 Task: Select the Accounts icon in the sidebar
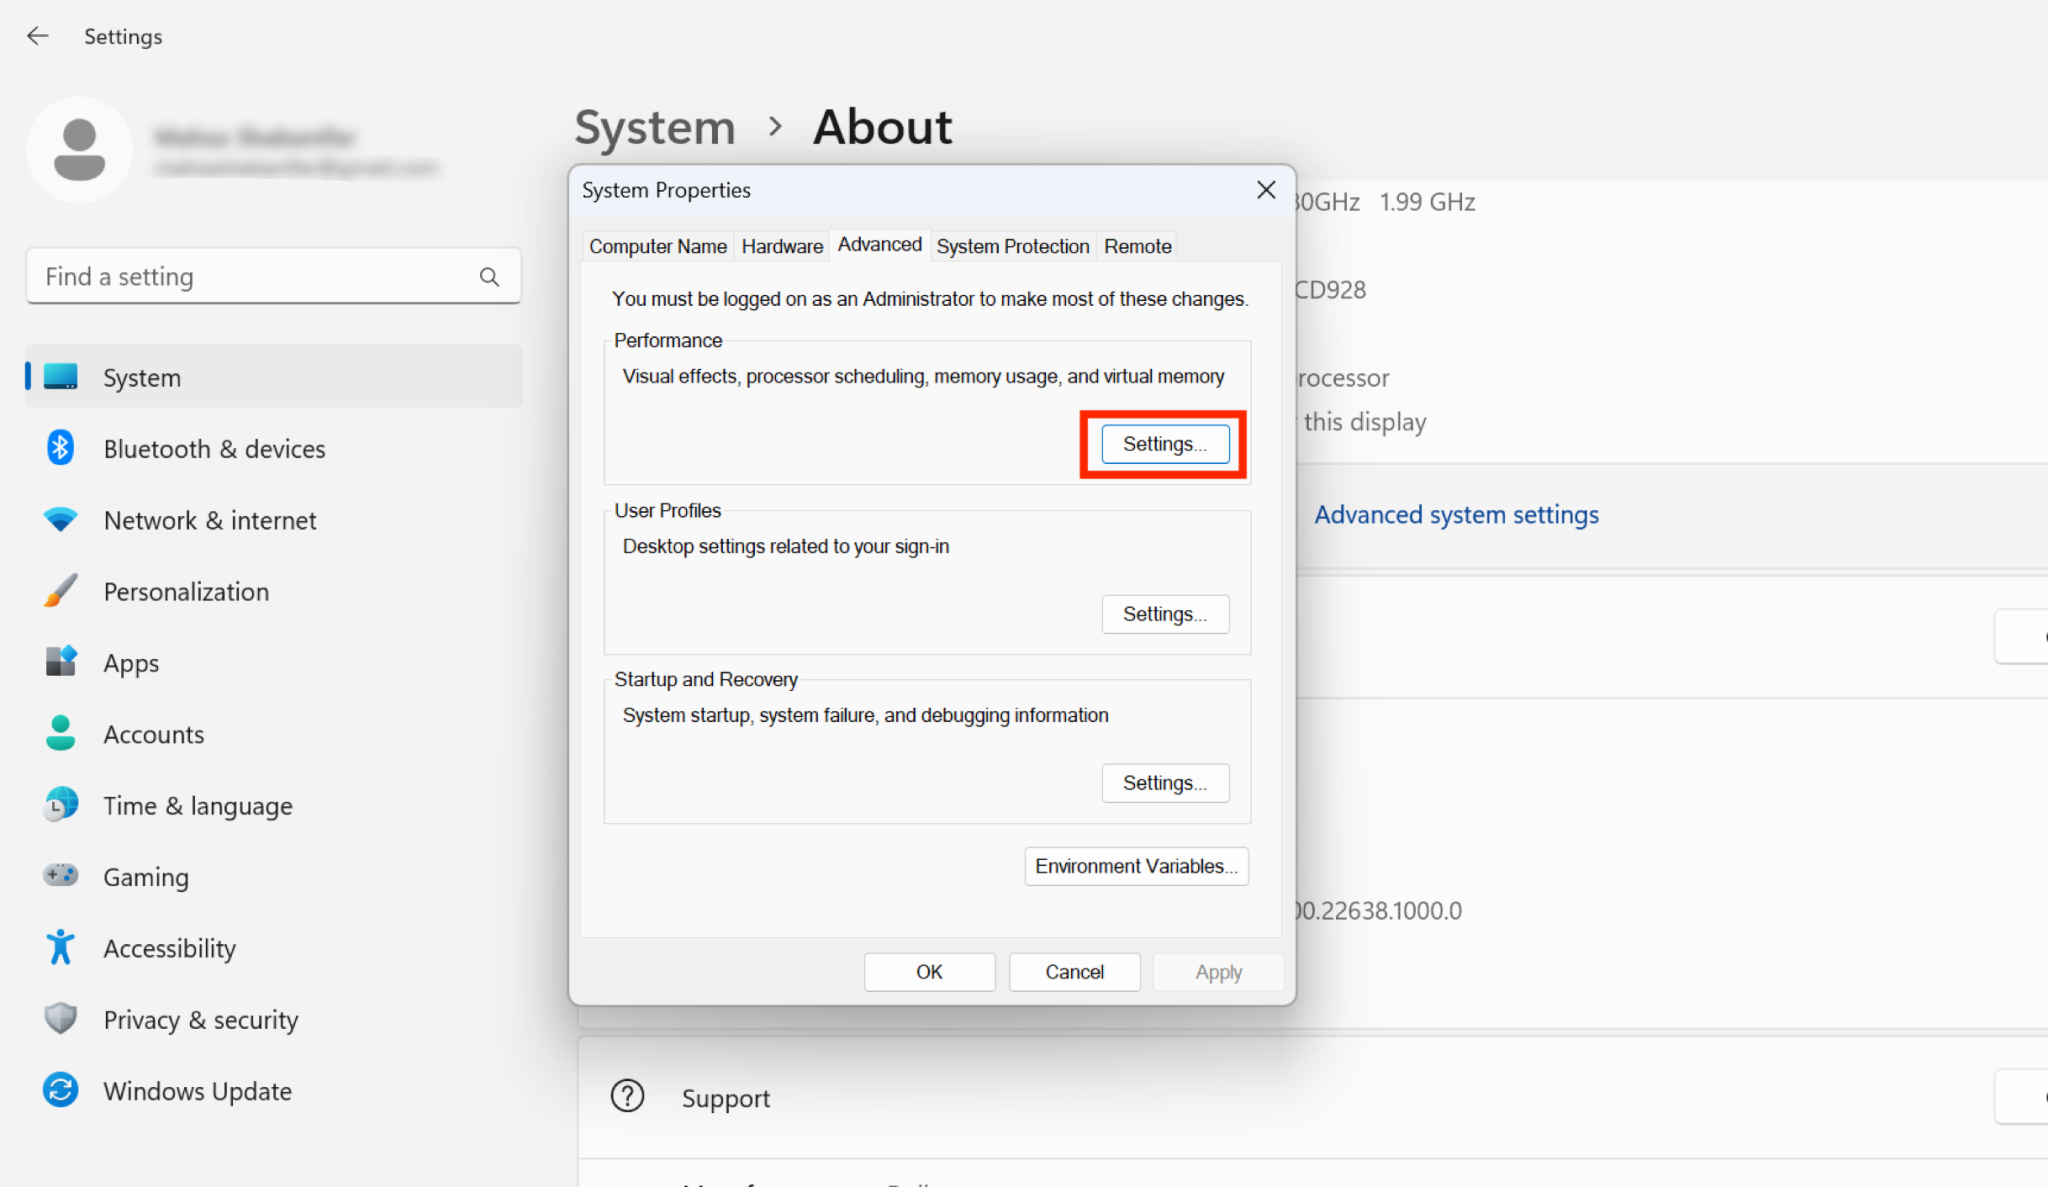coord(60,733)
